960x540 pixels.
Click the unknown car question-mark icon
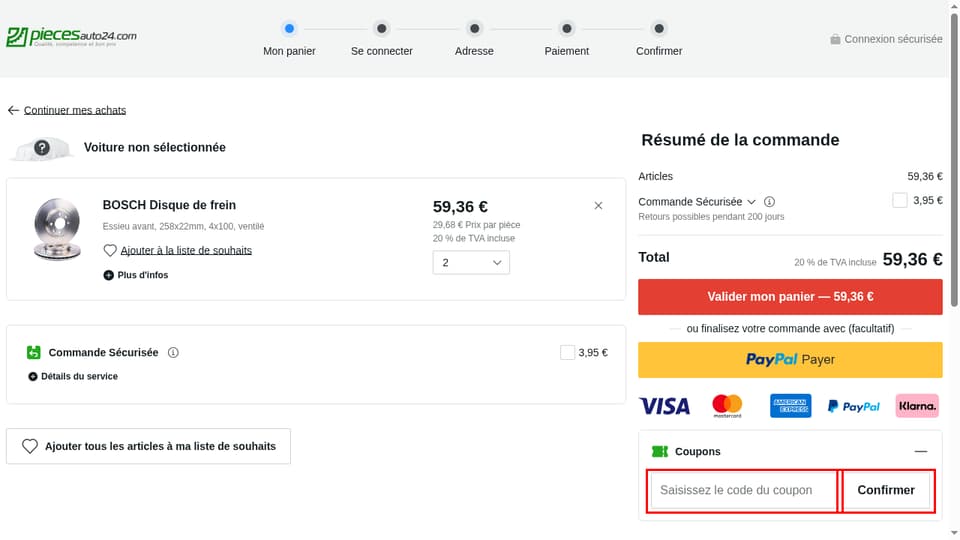tap(42, 148)
